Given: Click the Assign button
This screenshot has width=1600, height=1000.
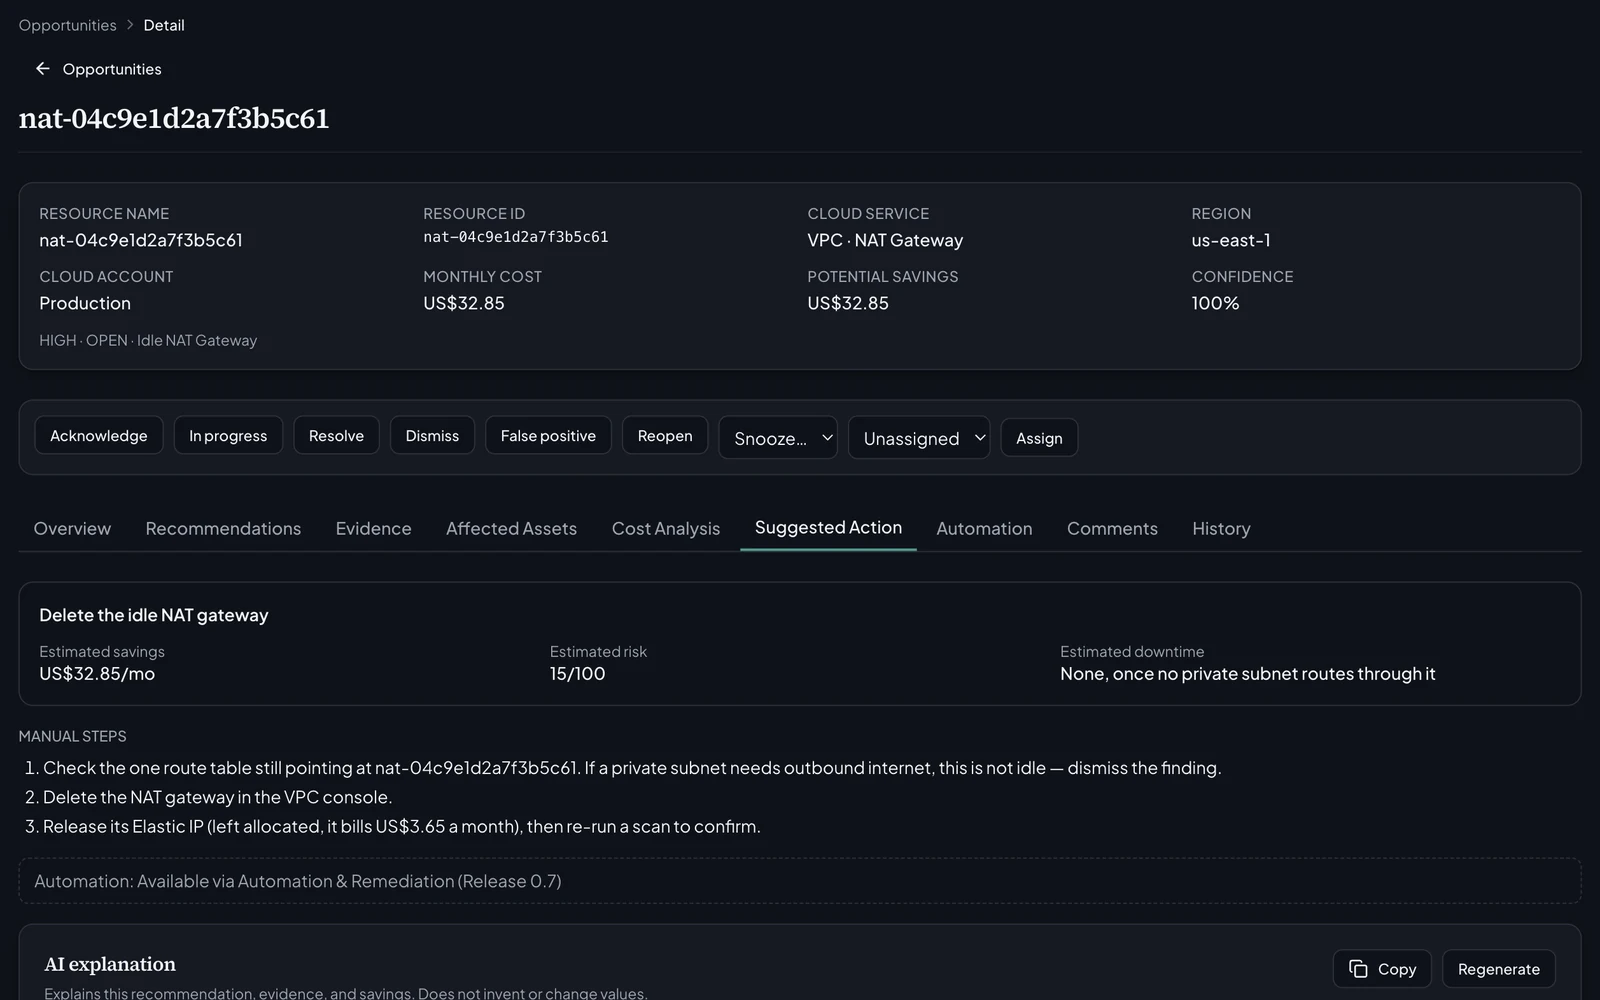Looking at the screenshot, I should (x=1039, y=438).
